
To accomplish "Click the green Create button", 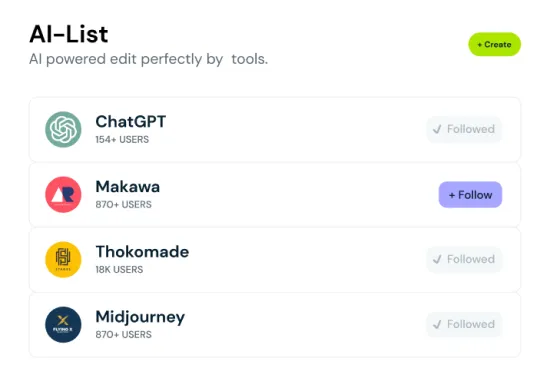I will coord(495,44).
